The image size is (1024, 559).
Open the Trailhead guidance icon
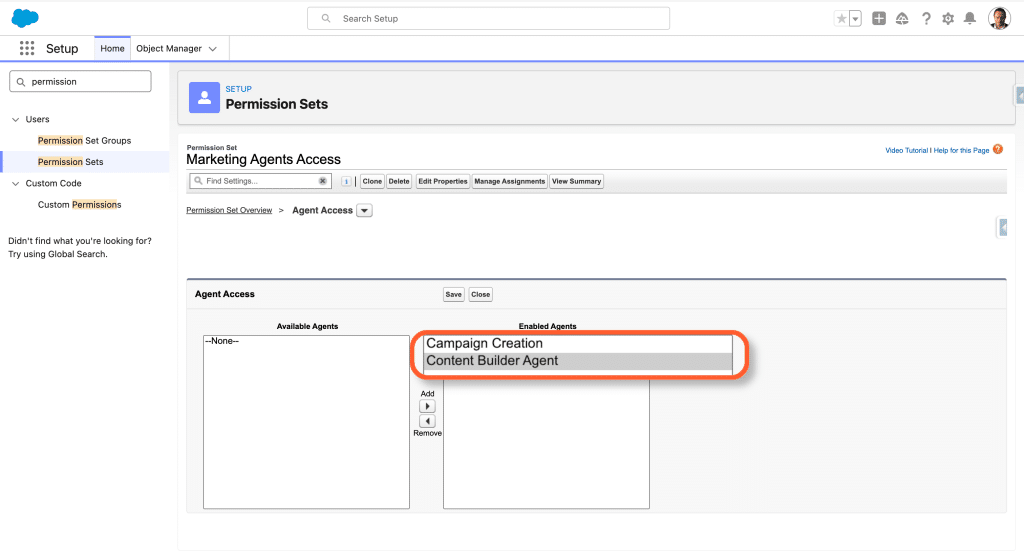point(902,19)
